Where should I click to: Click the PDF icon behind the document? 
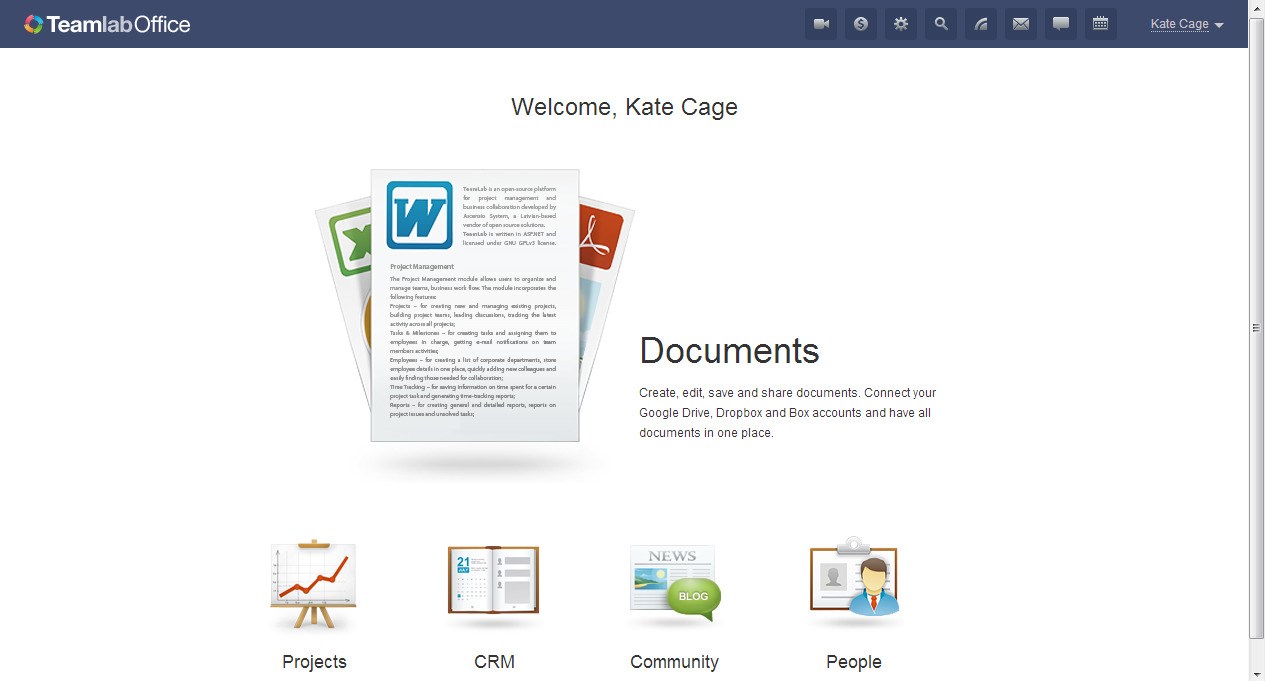click(x=602, y=238)
